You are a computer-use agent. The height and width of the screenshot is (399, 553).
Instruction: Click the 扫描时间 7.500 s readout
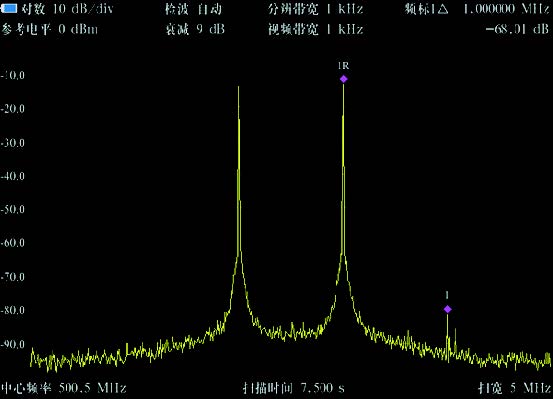pos(294,388)
